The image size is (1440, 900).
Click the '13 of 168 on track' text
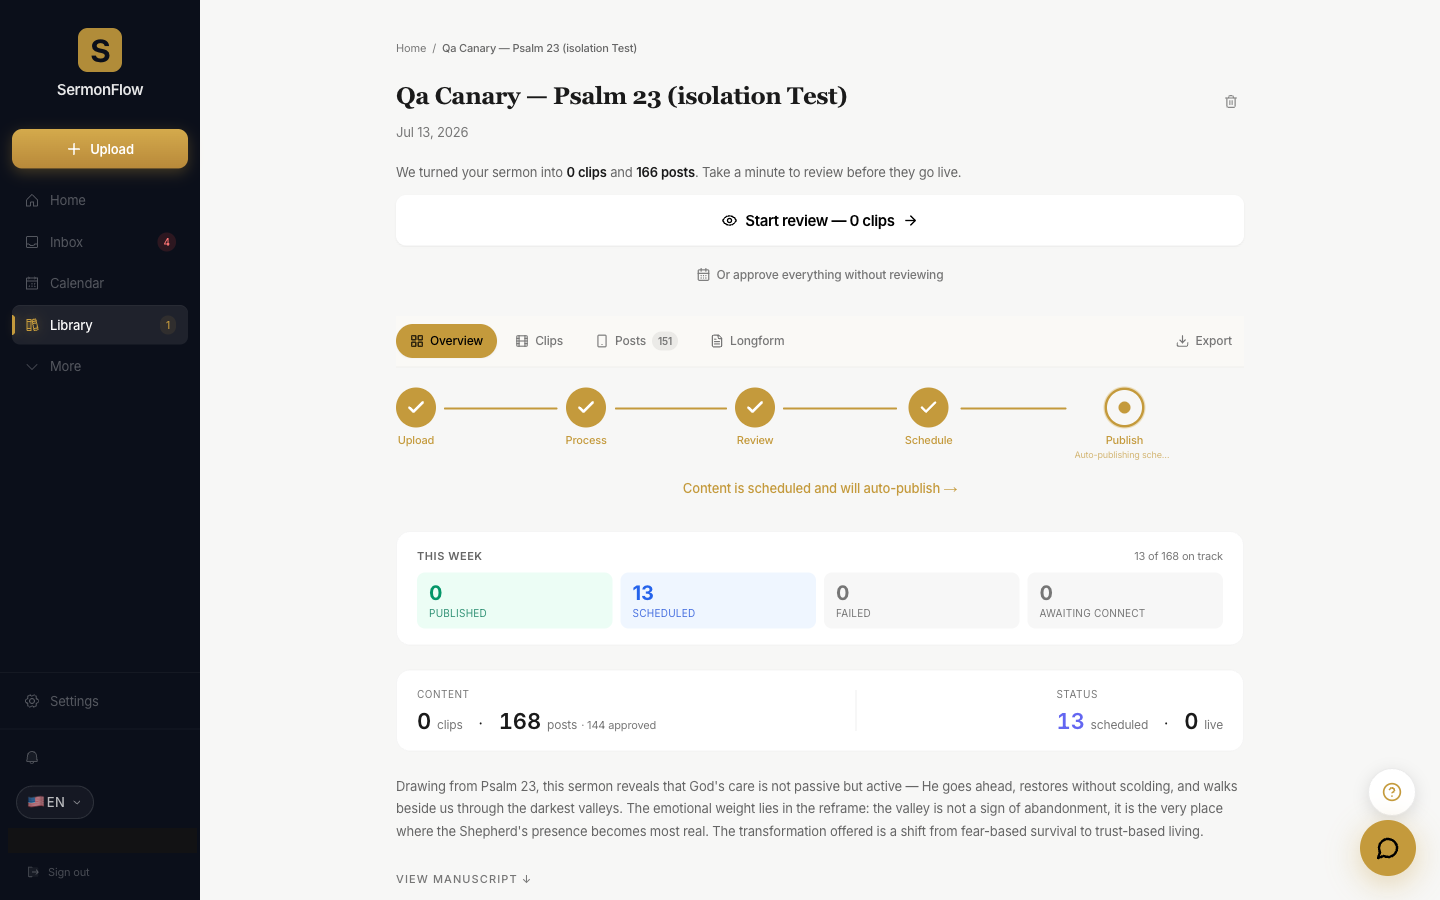coord(1178,556)
